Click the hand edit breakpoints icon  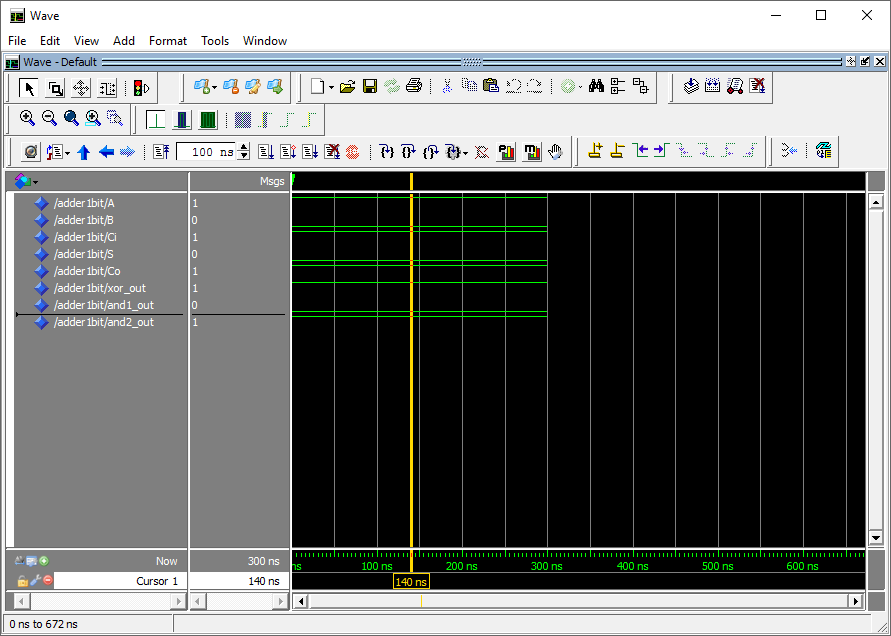[x=555, y=152]
